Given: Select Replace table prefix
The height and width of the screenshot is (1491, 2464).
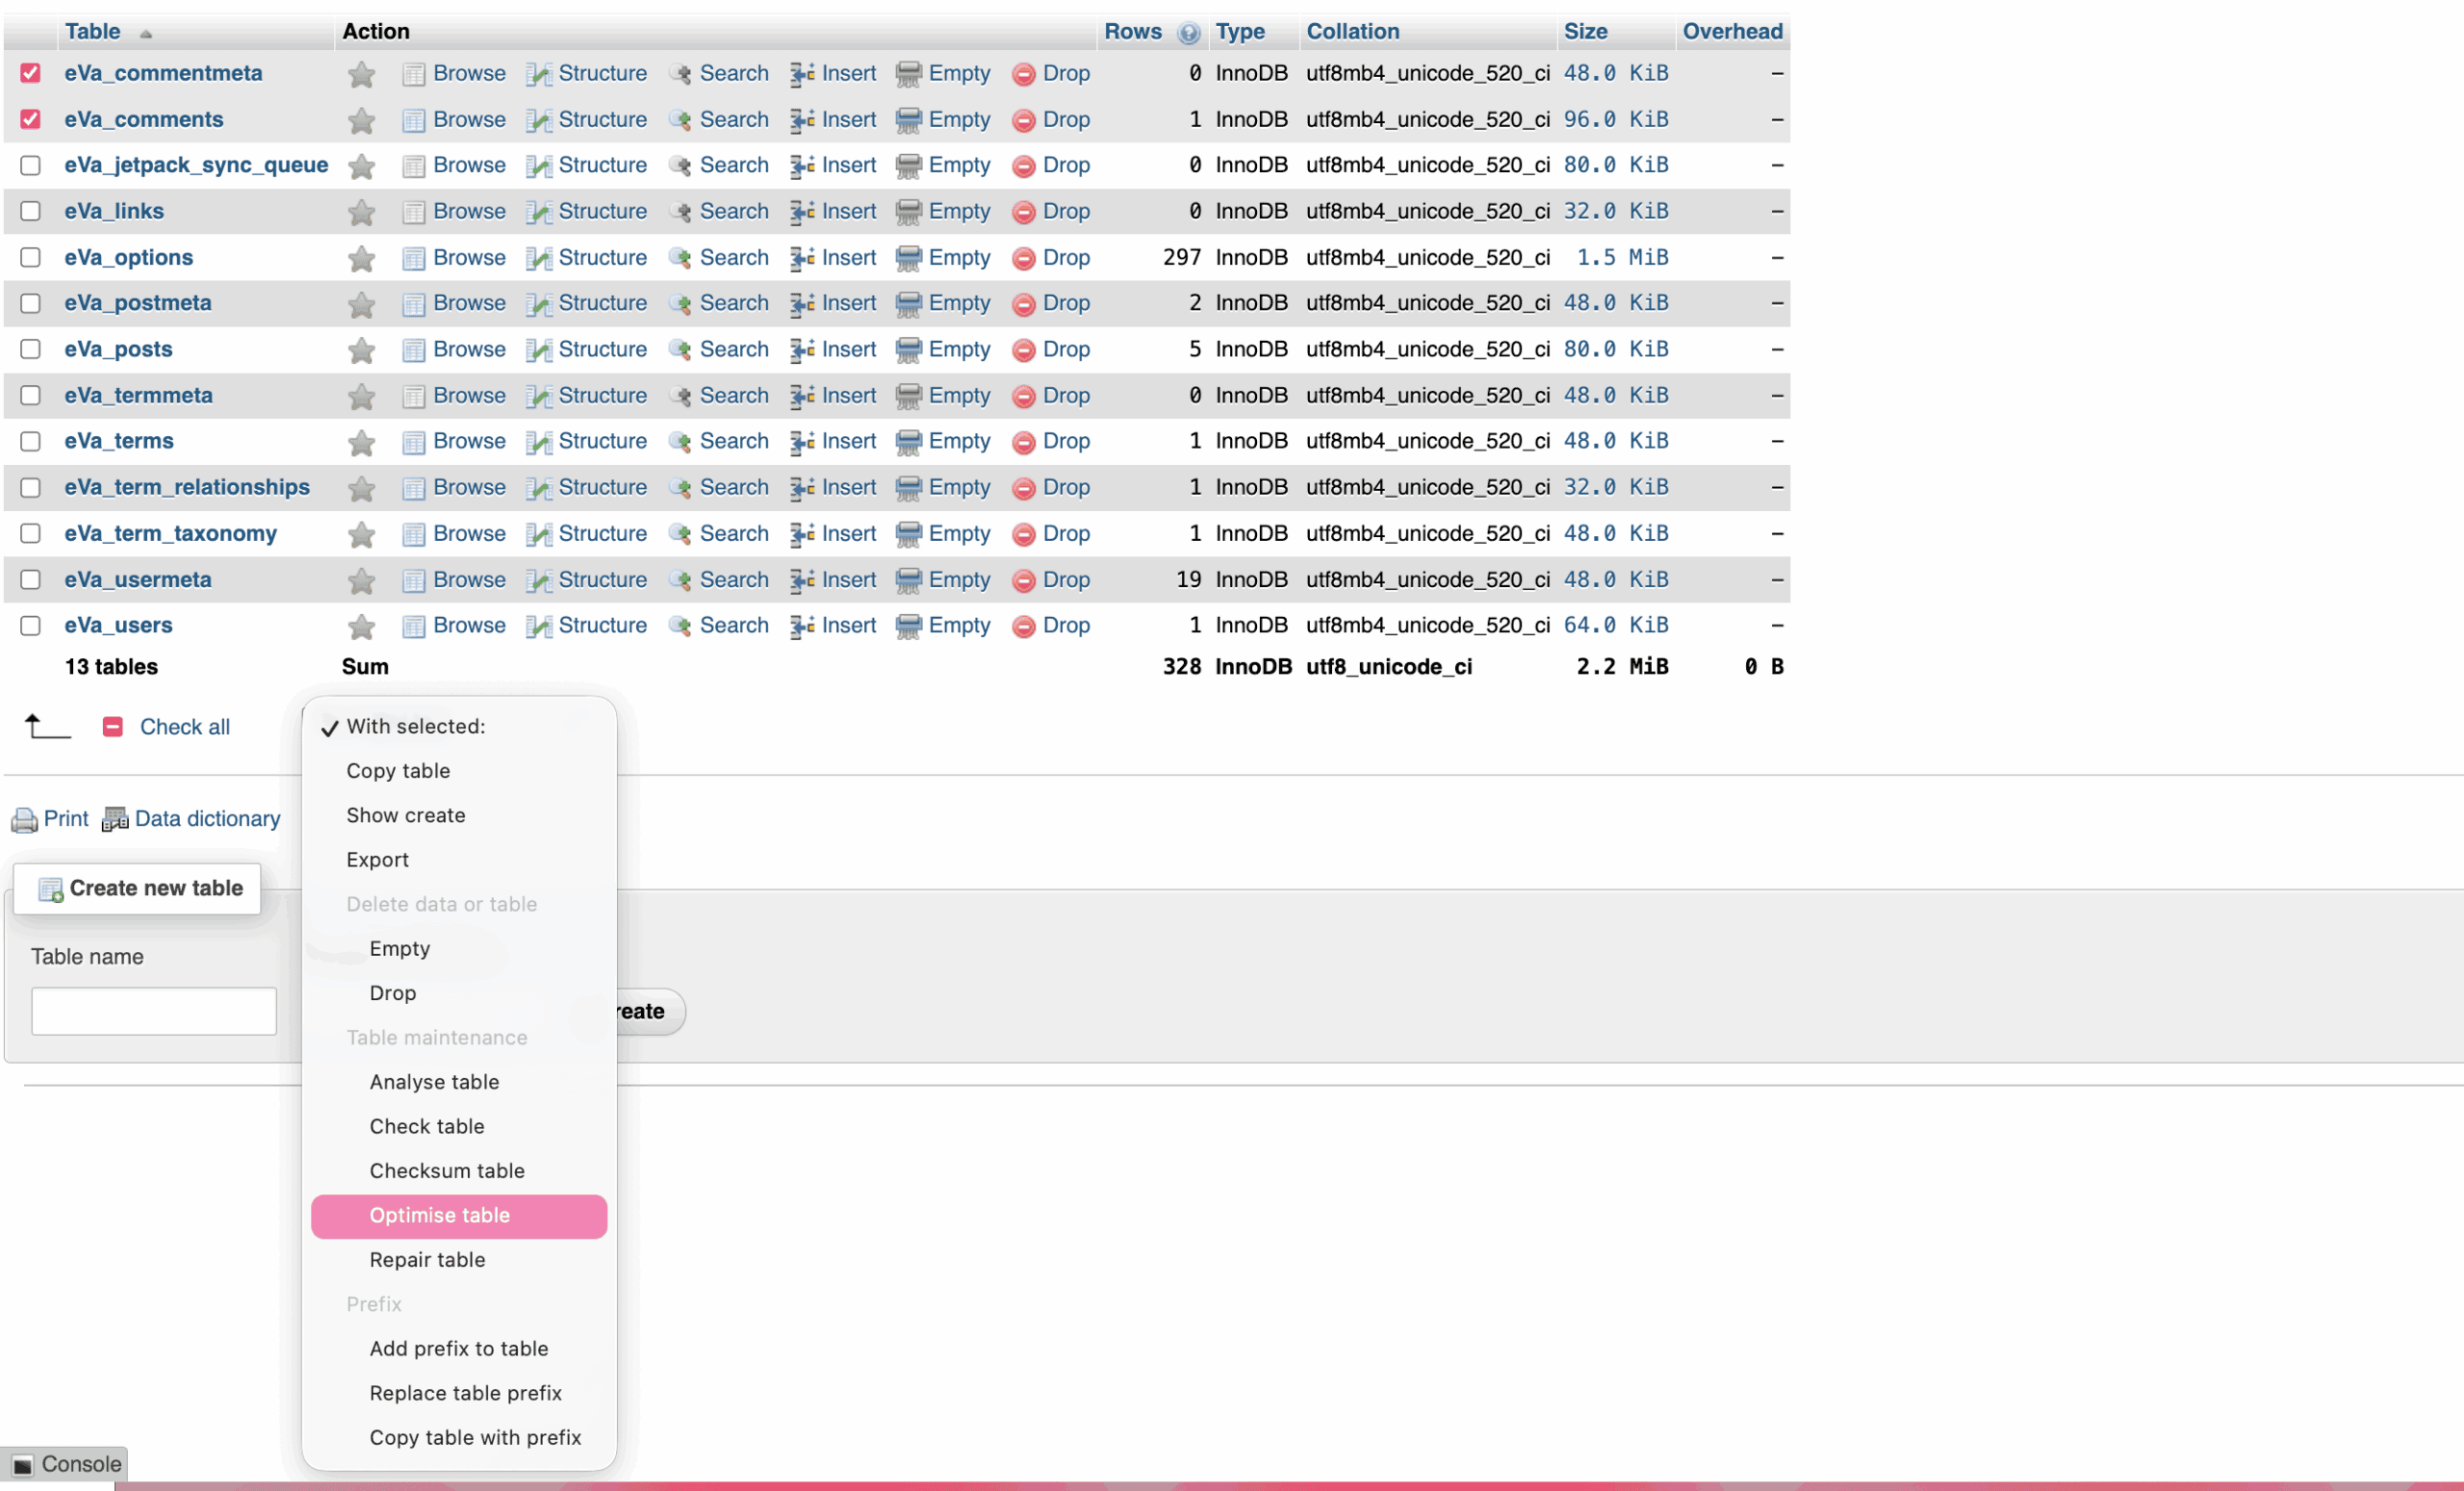Looking at the screenshot, I should pyautogui.click(x=459, y=1393).
